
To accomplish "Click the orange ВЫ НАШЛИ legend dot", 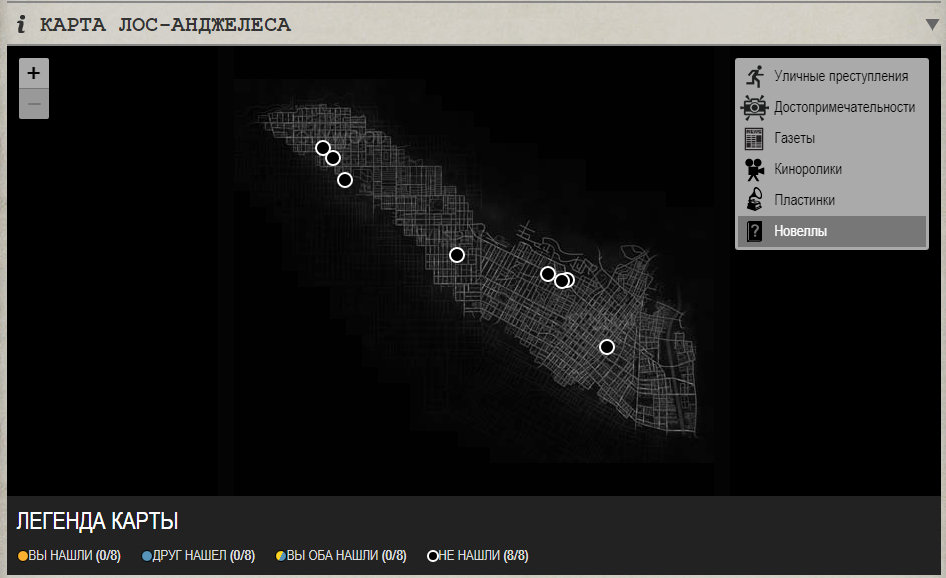I will coord(23,556).
